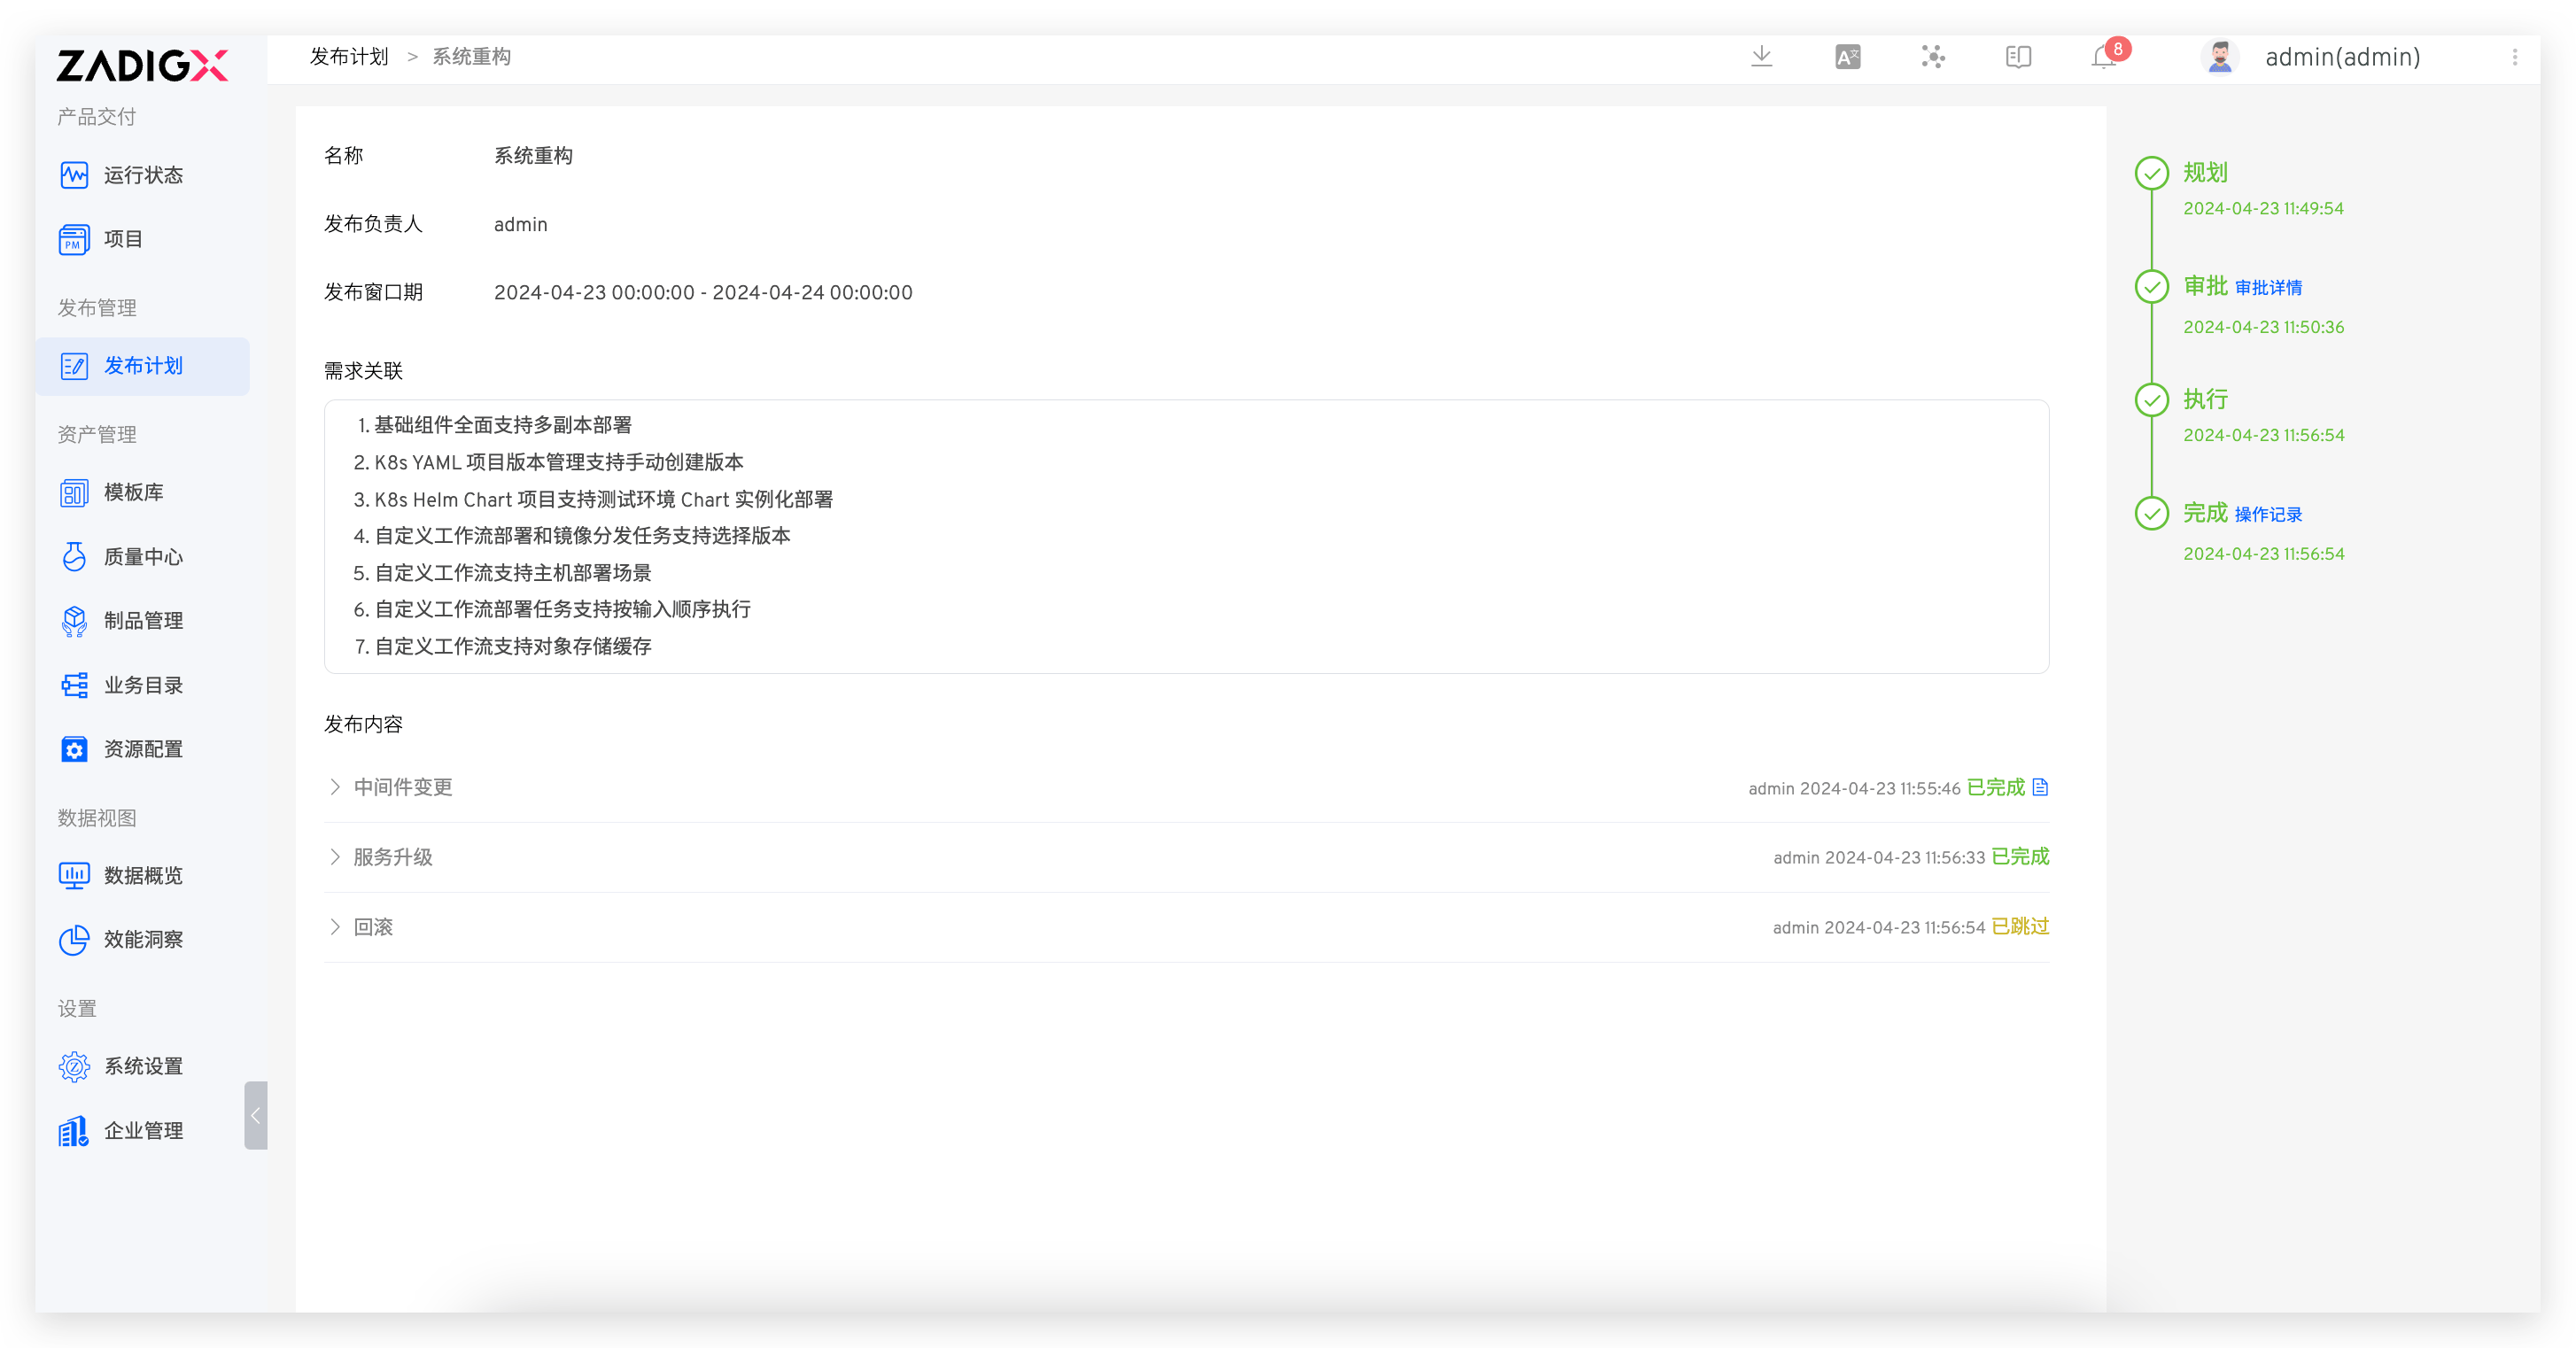
Task: Open the language translation icon
Action: click(x=1847, y=57)
